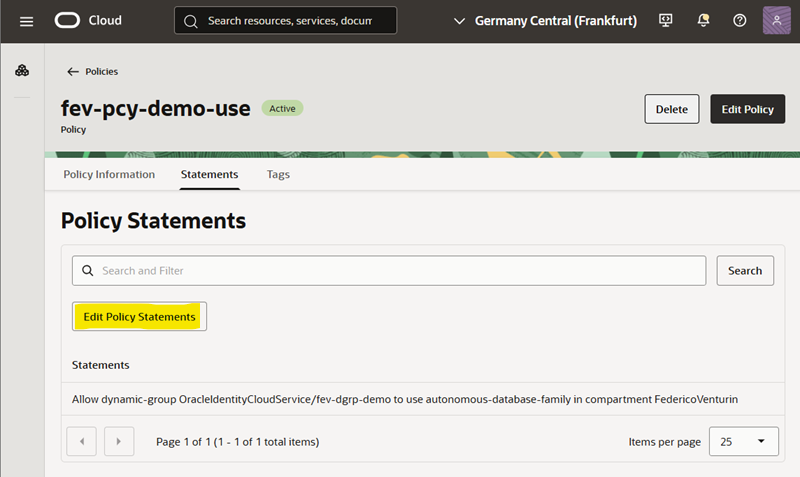Click the Search button
Image resolution: width=800 pixels, height=477 pixels.
[745, 270]
